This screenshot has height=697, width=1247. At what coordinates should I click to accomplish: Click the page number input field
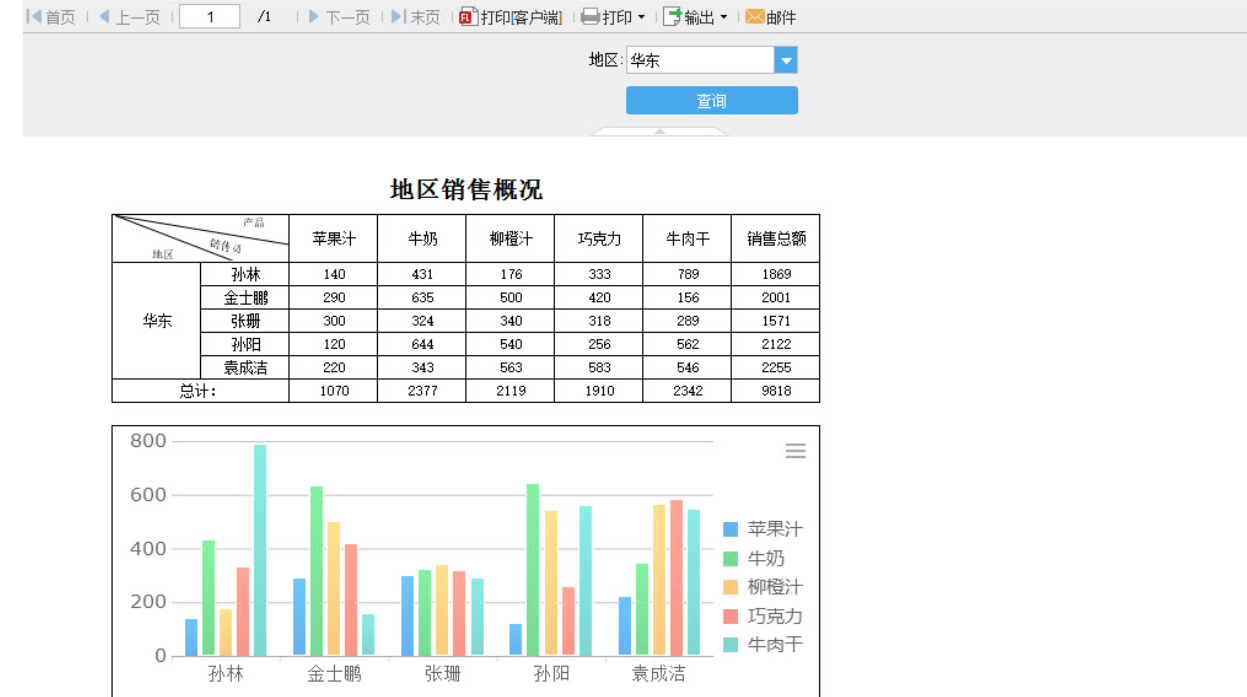click(210, 17)
